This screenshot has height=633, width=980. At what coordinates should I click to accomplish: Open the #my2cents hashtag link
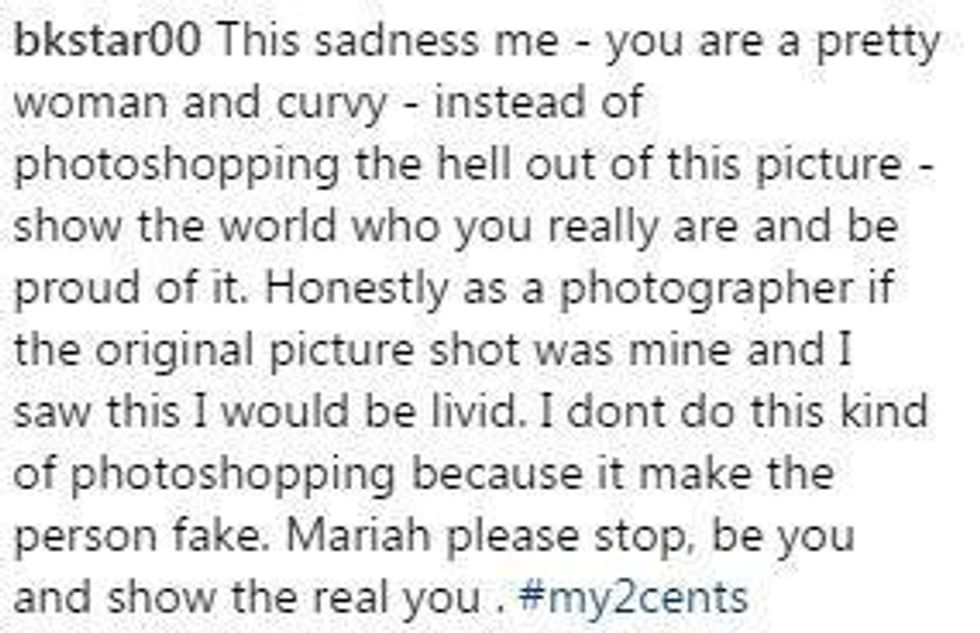pyautogui.click(x=632, y=597)
